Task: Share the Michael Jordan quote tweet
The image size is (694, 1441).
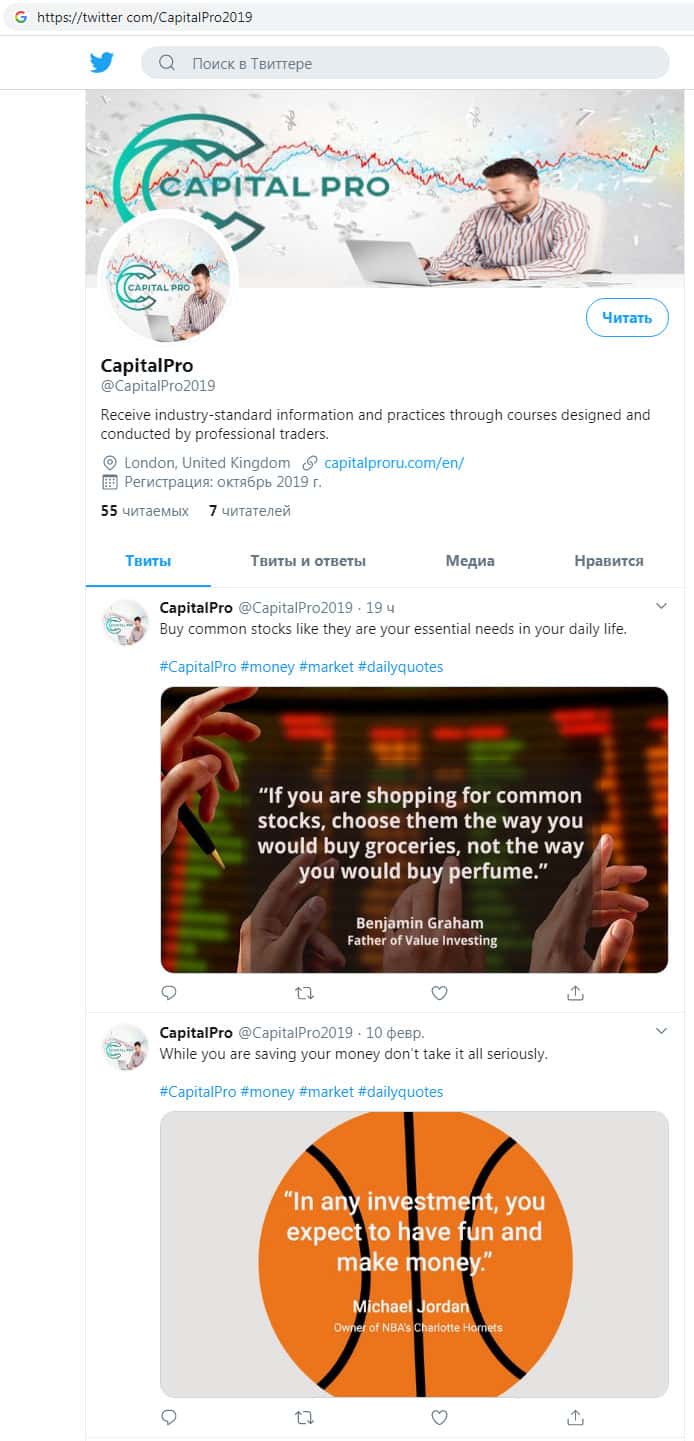Action: coord(575,1417)
